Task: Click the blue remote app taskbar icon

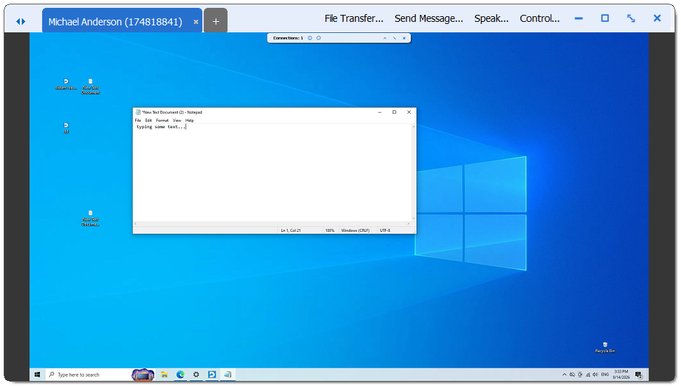Action: coord(212,374)
